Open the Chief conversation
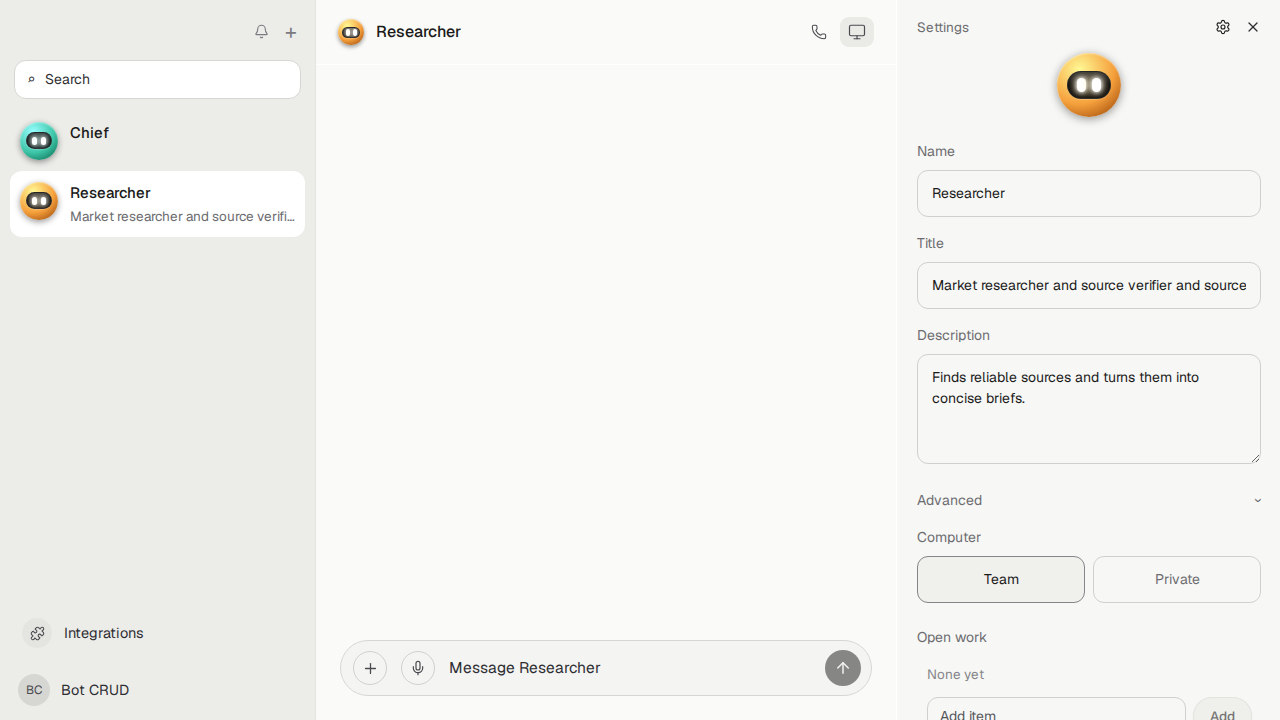1280x720 pixels. pyautogui.click(x=158, y=141)
